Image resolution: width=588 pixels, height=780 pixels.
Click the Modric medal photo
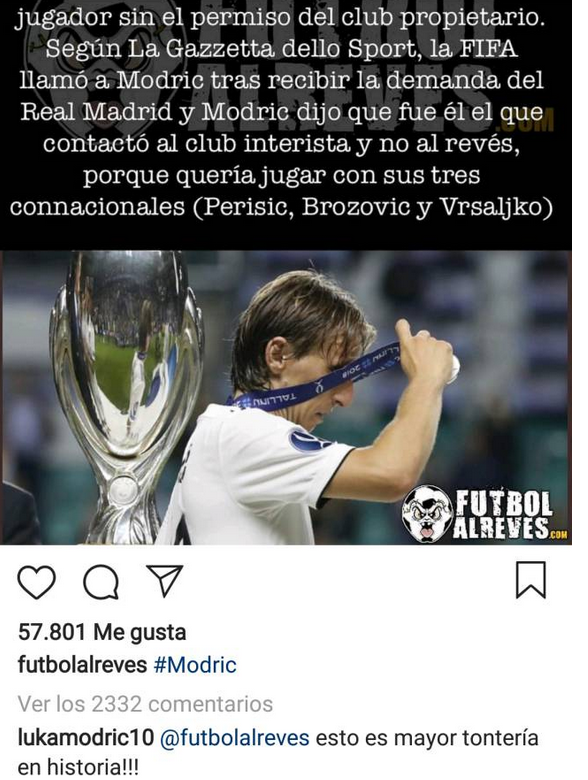286,397
